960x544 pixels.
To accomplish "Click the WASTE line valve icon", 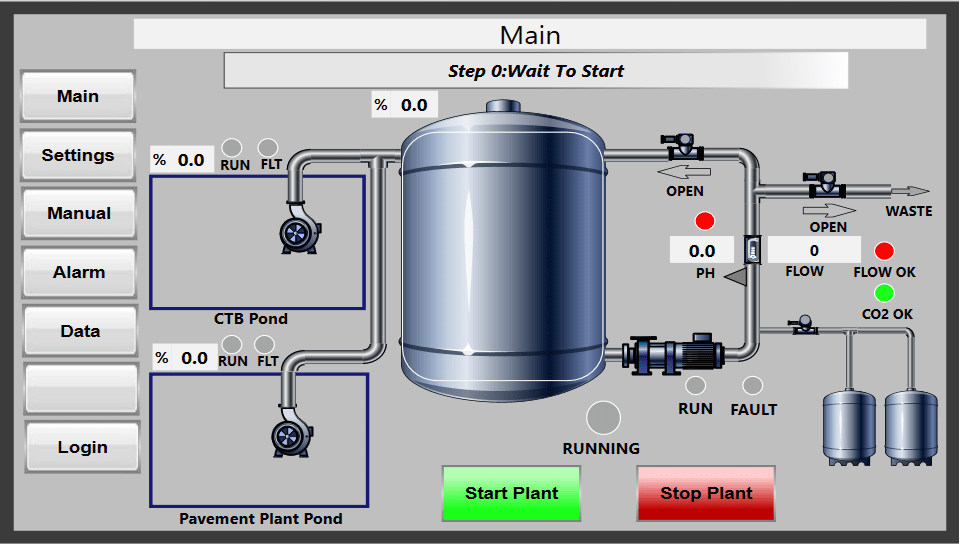I will click(826, 183).
